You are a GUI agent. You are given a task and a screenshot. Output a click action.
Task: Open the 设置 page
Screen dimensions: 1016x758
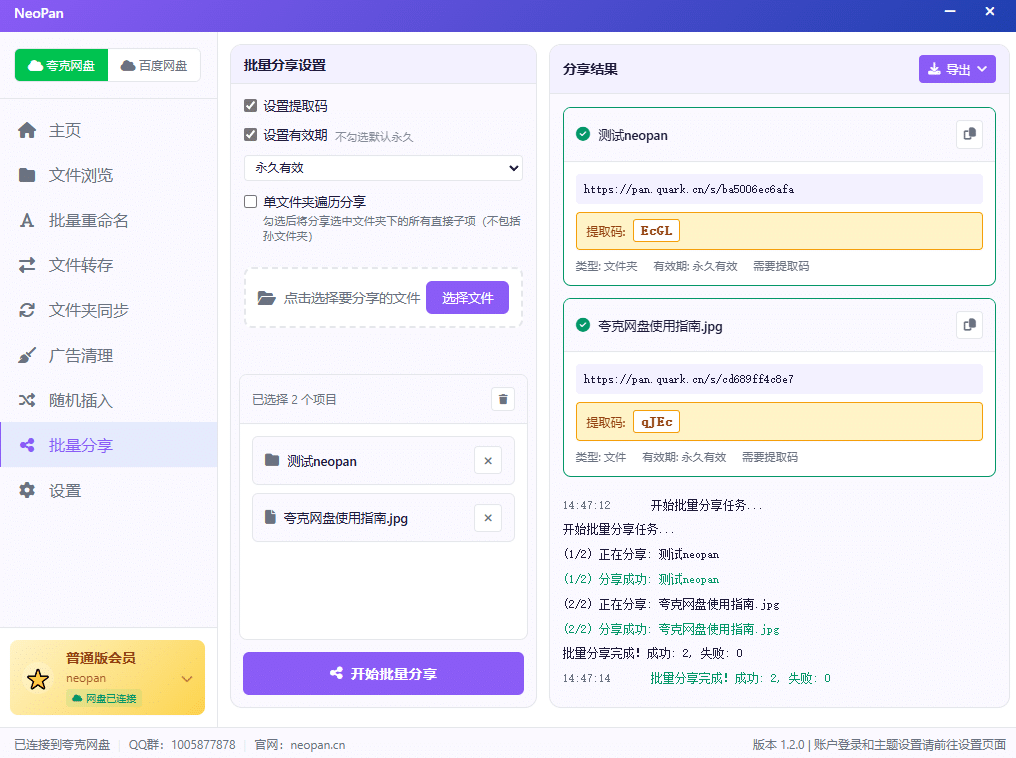109,490
